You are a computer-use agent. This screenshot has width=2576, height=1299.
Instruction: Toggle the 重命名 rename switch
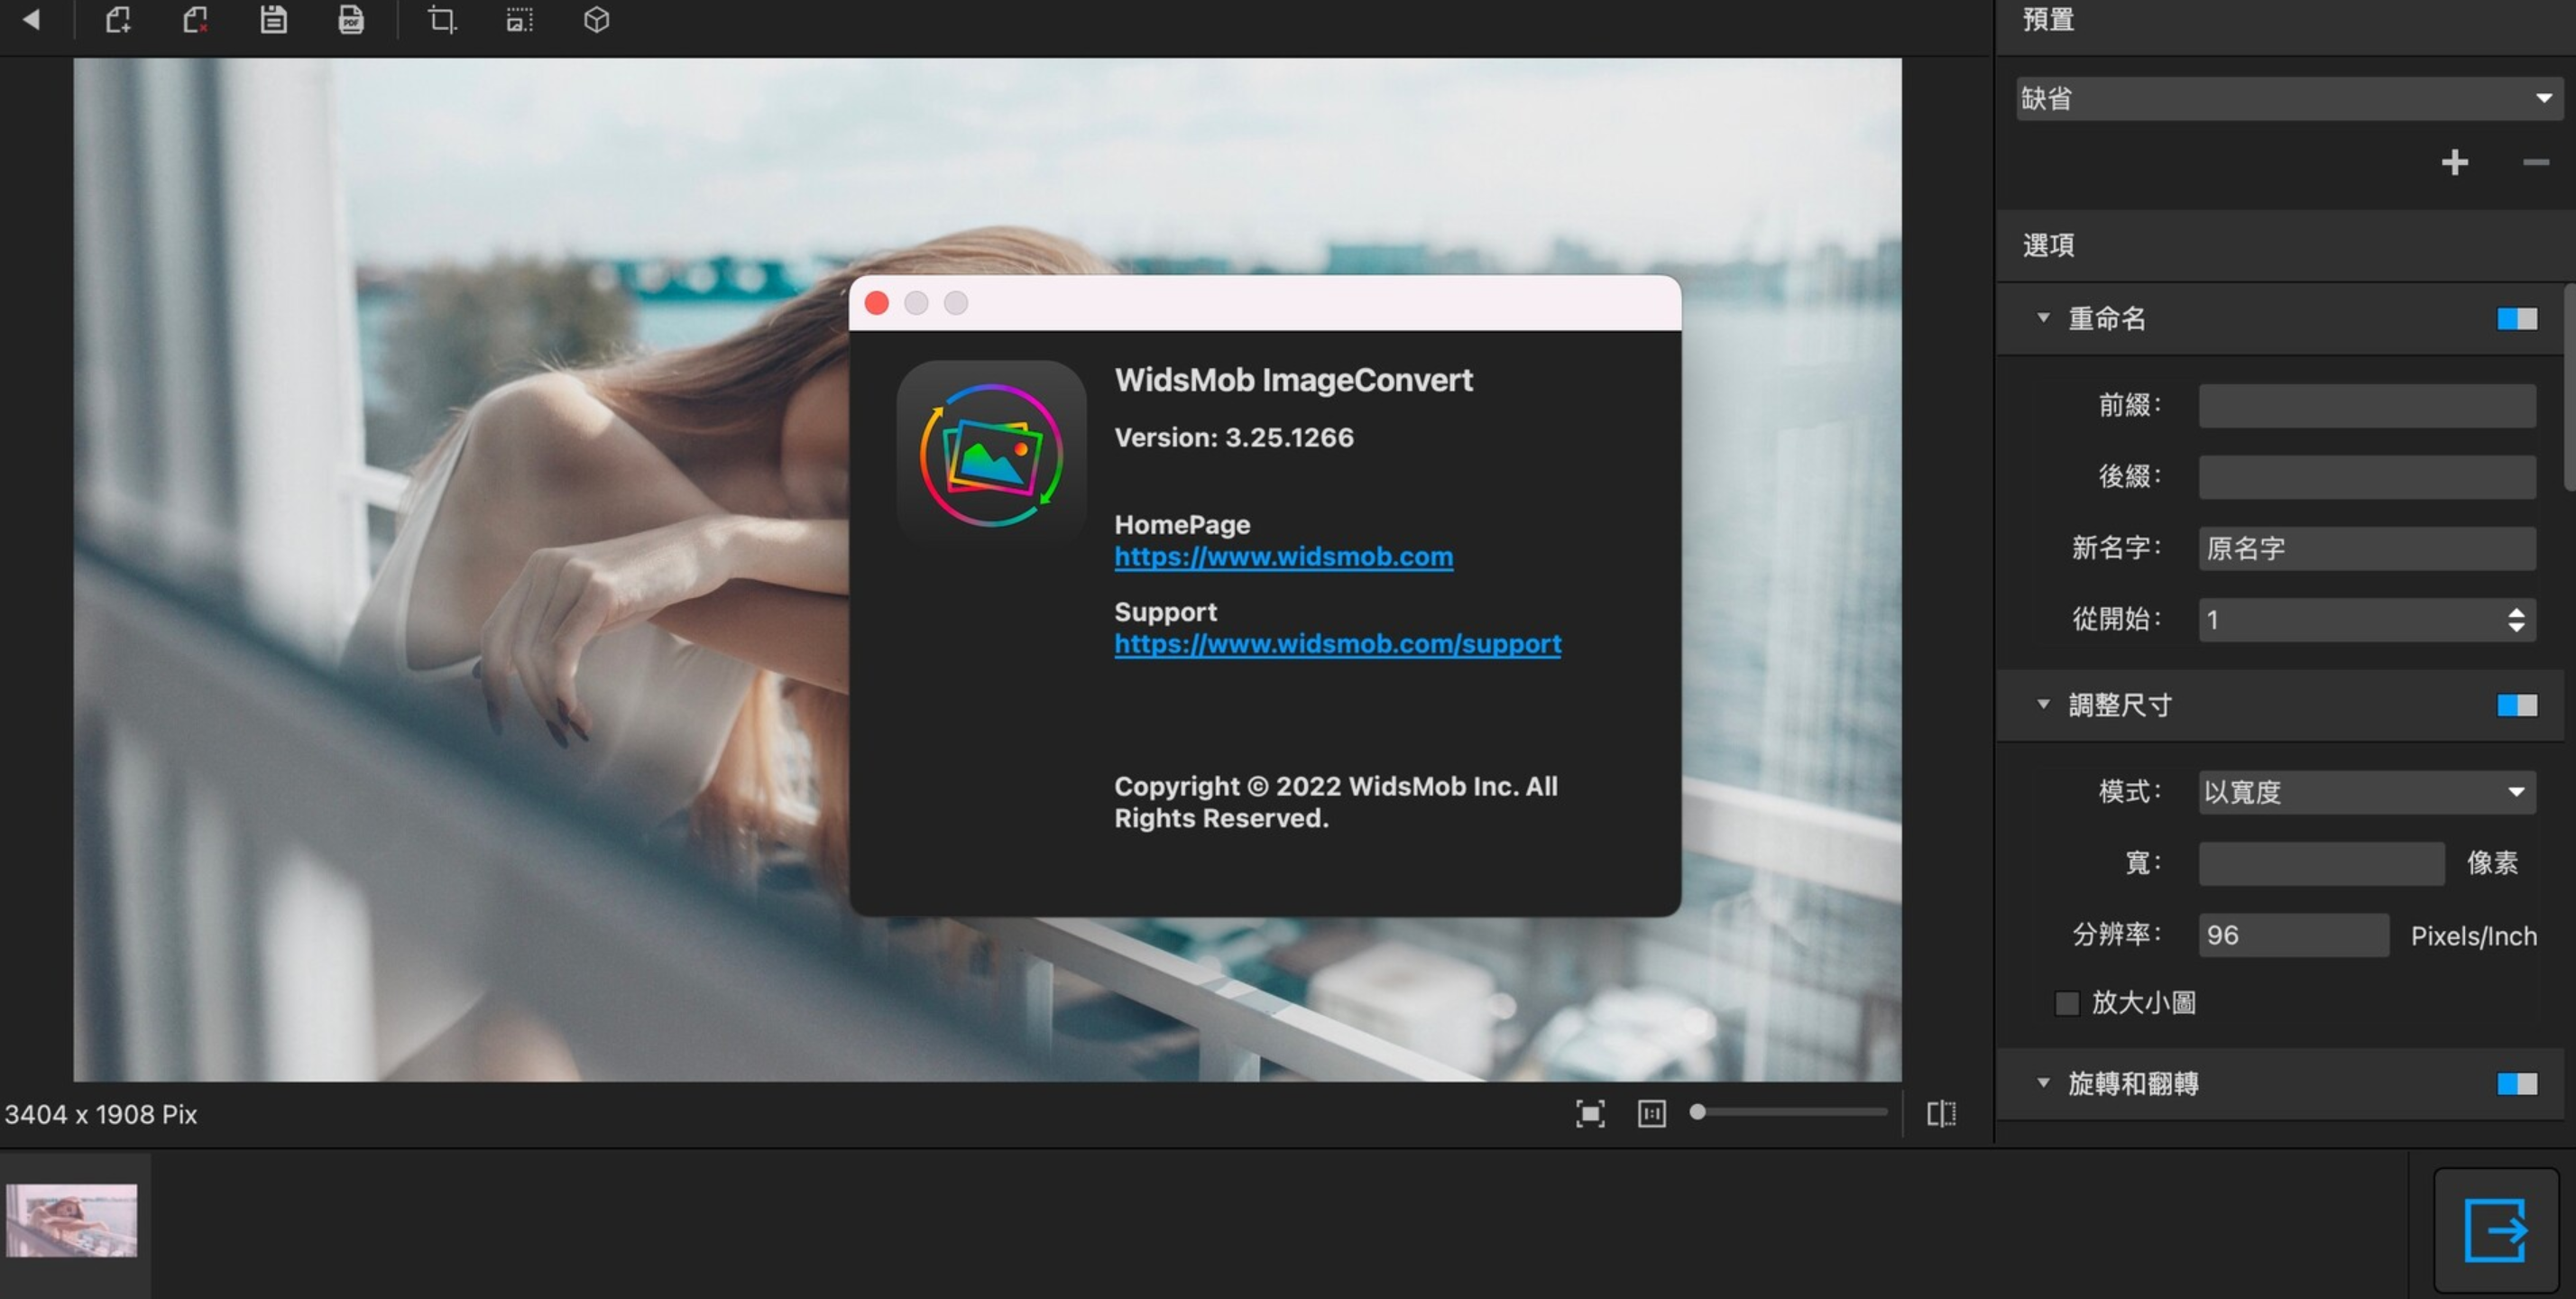[2517, 319]
